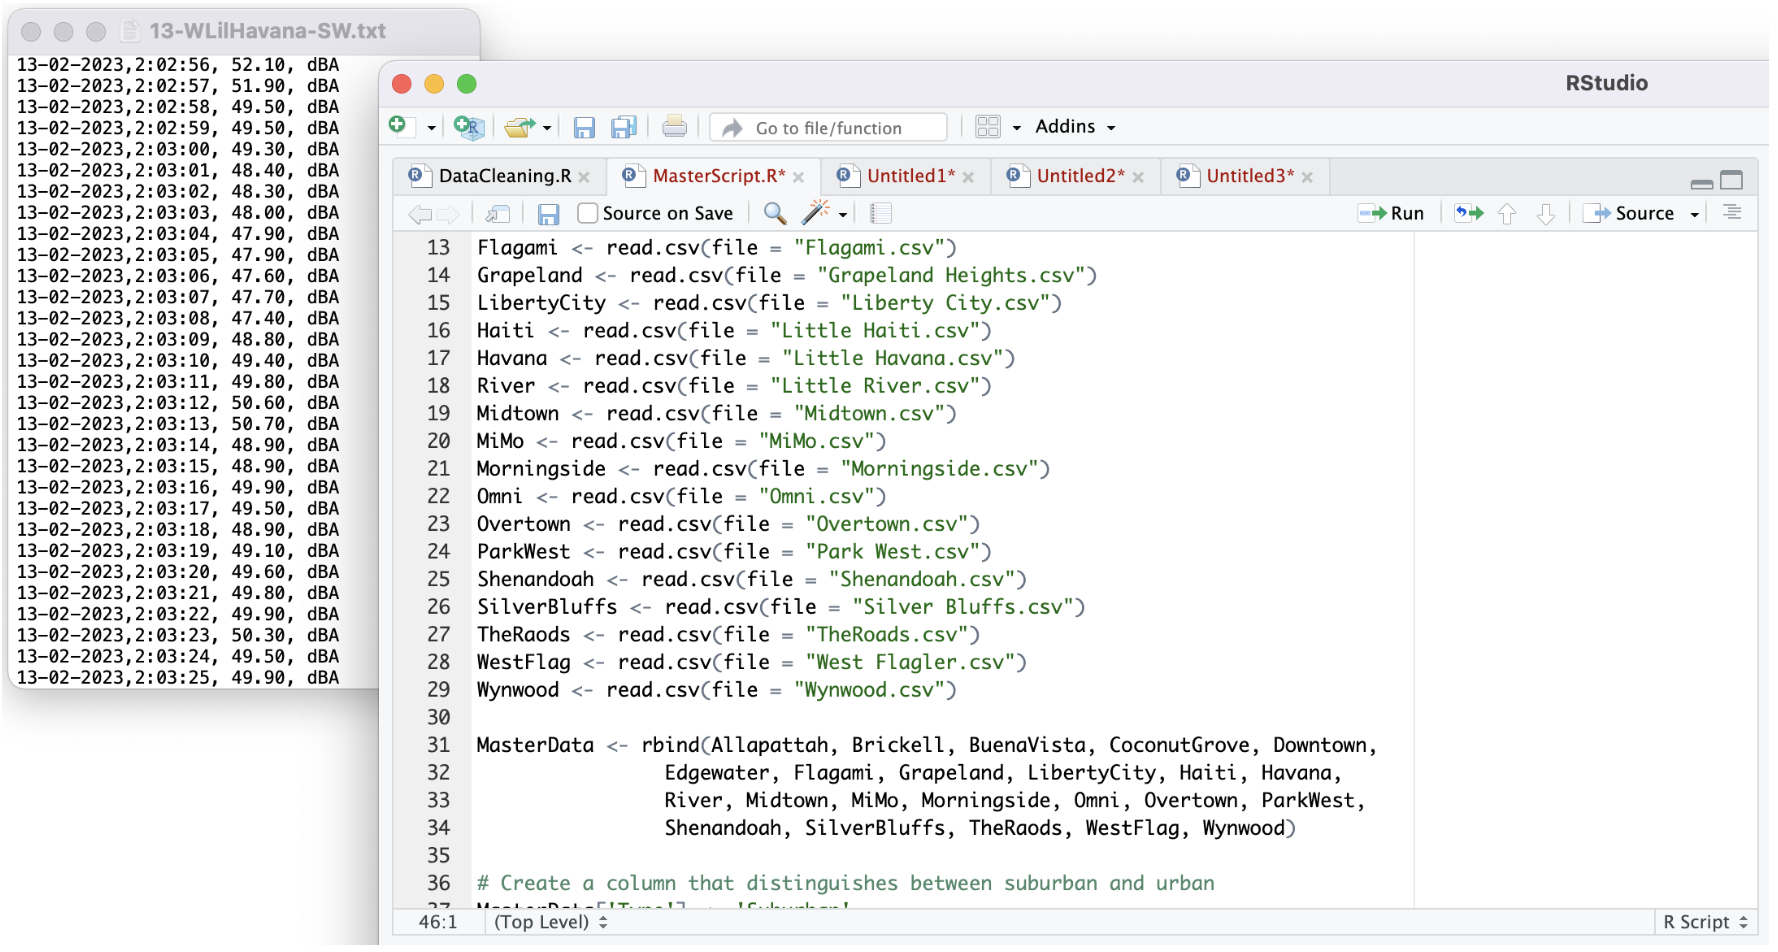This screenshot has height=952, width=1778.
Task: Click the New File icon
Action: click(399, 126)
